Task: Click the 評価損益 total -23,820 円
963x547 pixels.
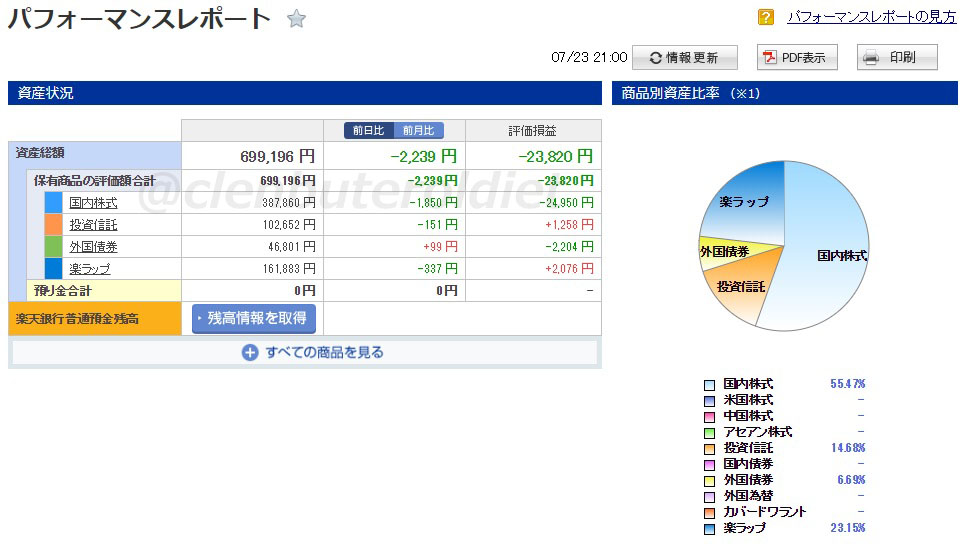Action: pyautogui.click(x=556, y=157)
